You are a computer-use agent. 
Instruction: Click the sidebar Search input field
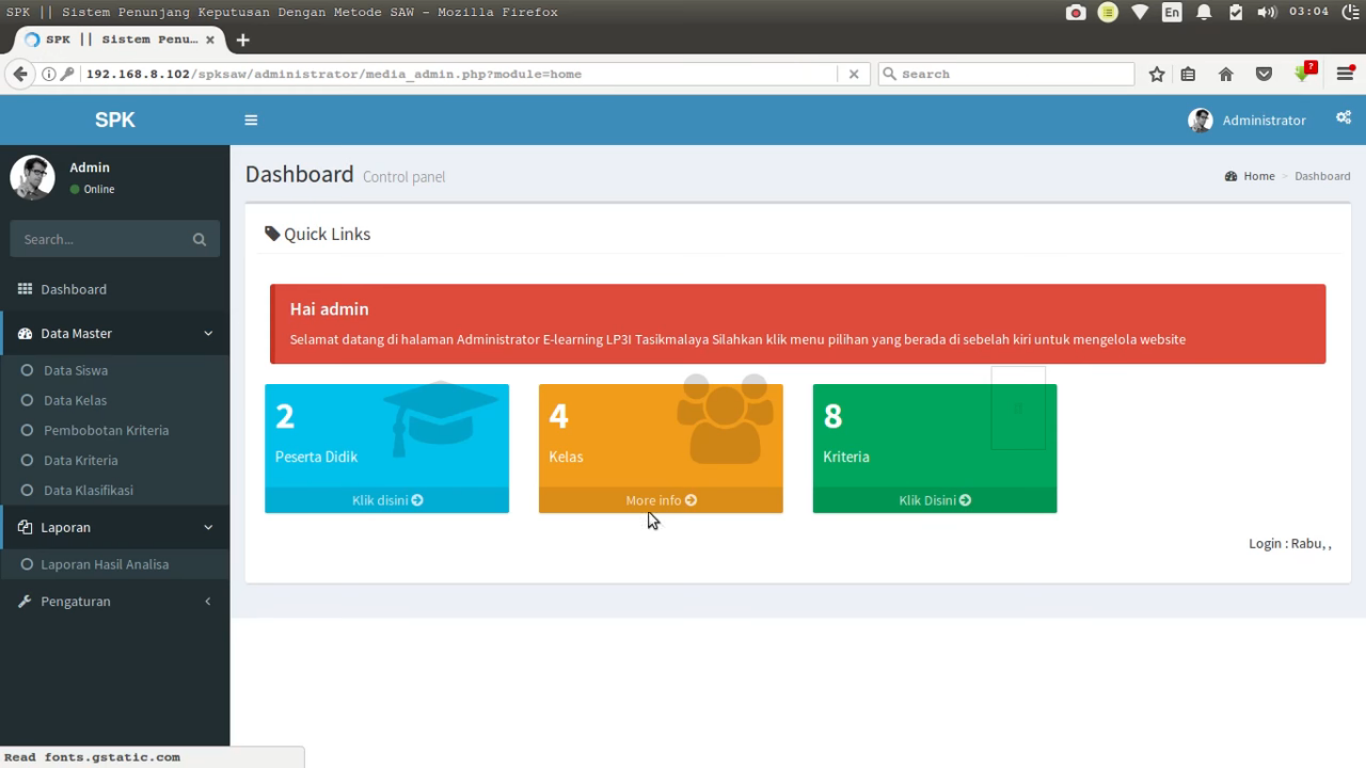click(x=100, y=240)
